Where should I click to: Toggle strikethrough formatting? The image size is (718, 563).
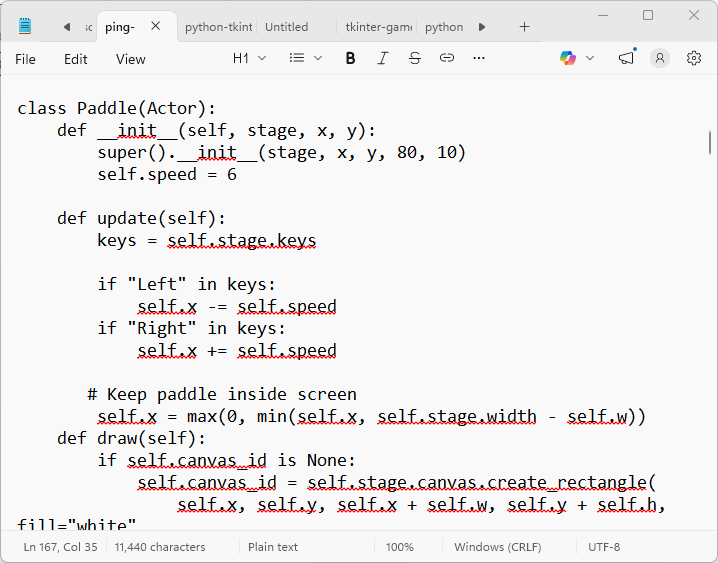415,58
